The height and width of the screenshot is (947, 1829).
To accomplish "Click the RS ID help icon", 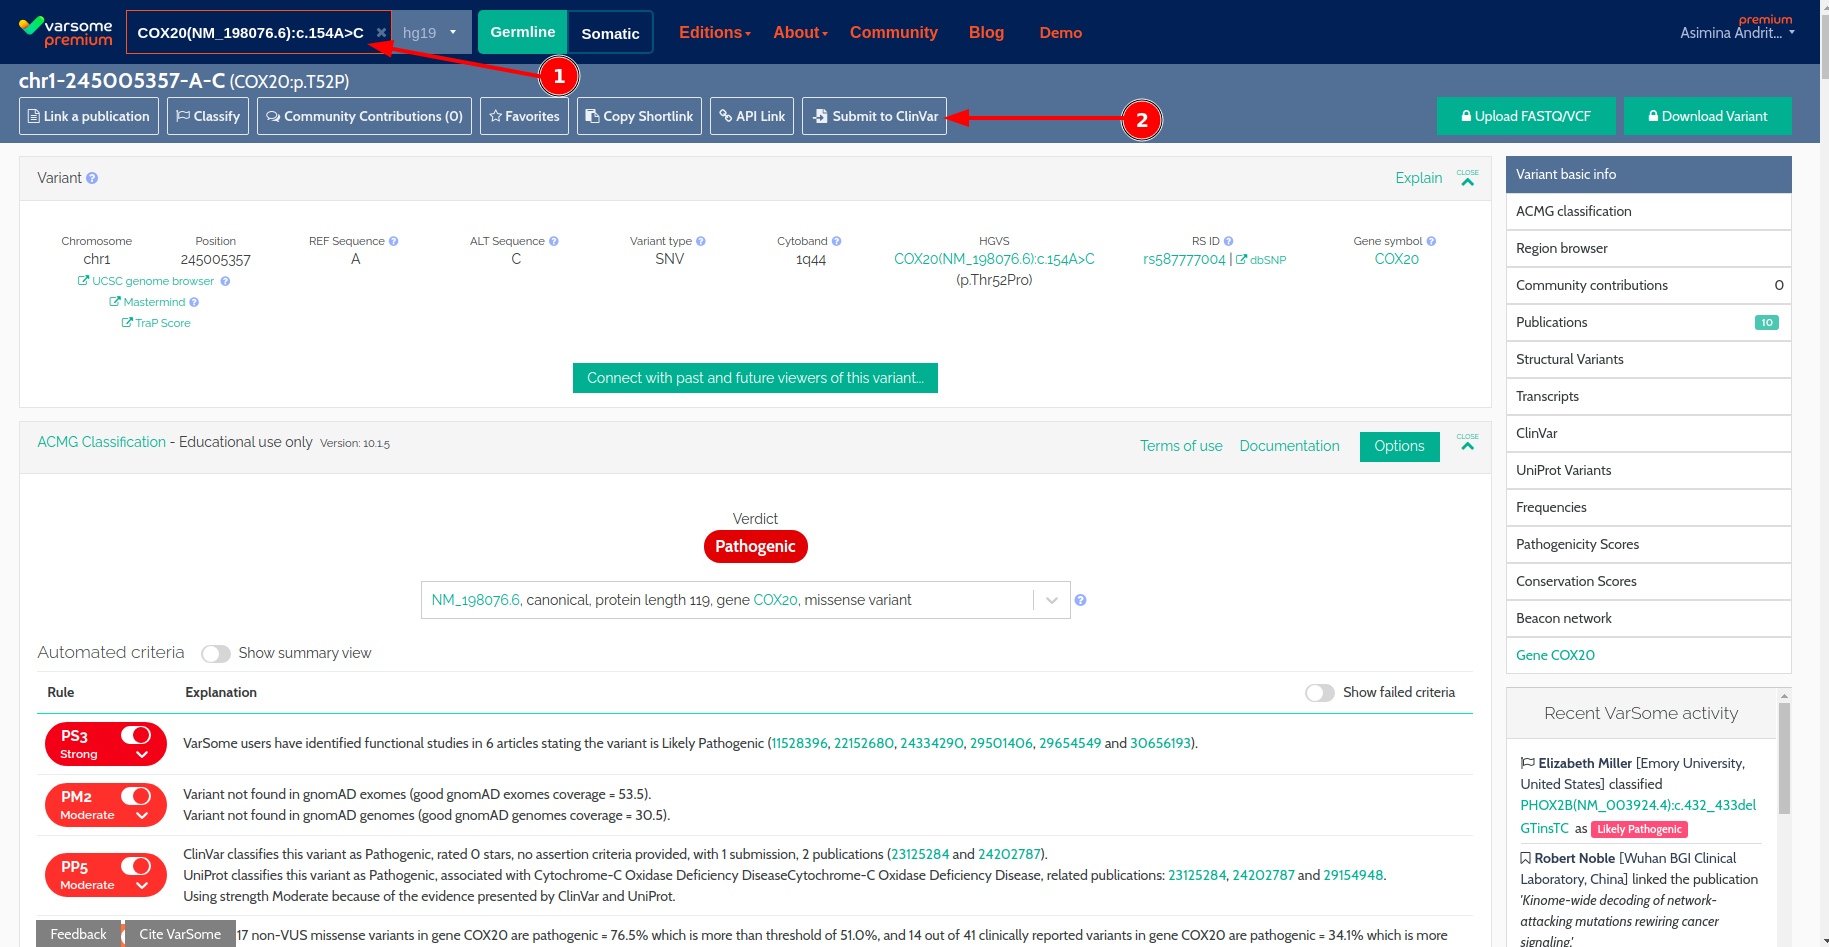I will 1229,241.
